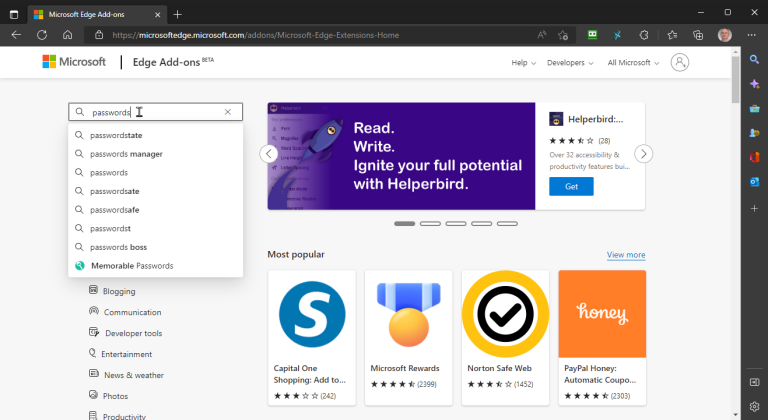Add this page to favorites
Screen dimensions: 768x420
click(563, 35)
